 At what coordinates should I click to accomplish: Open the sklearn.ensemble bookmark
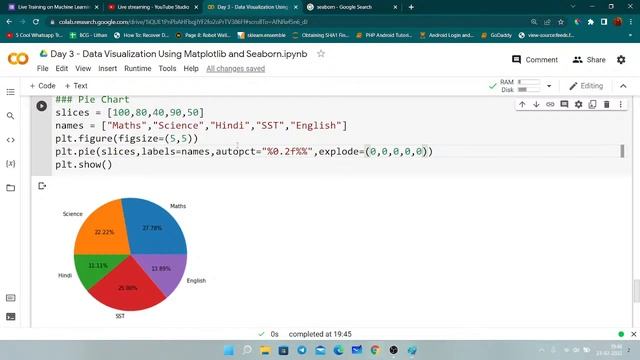(x=261, y=35)
